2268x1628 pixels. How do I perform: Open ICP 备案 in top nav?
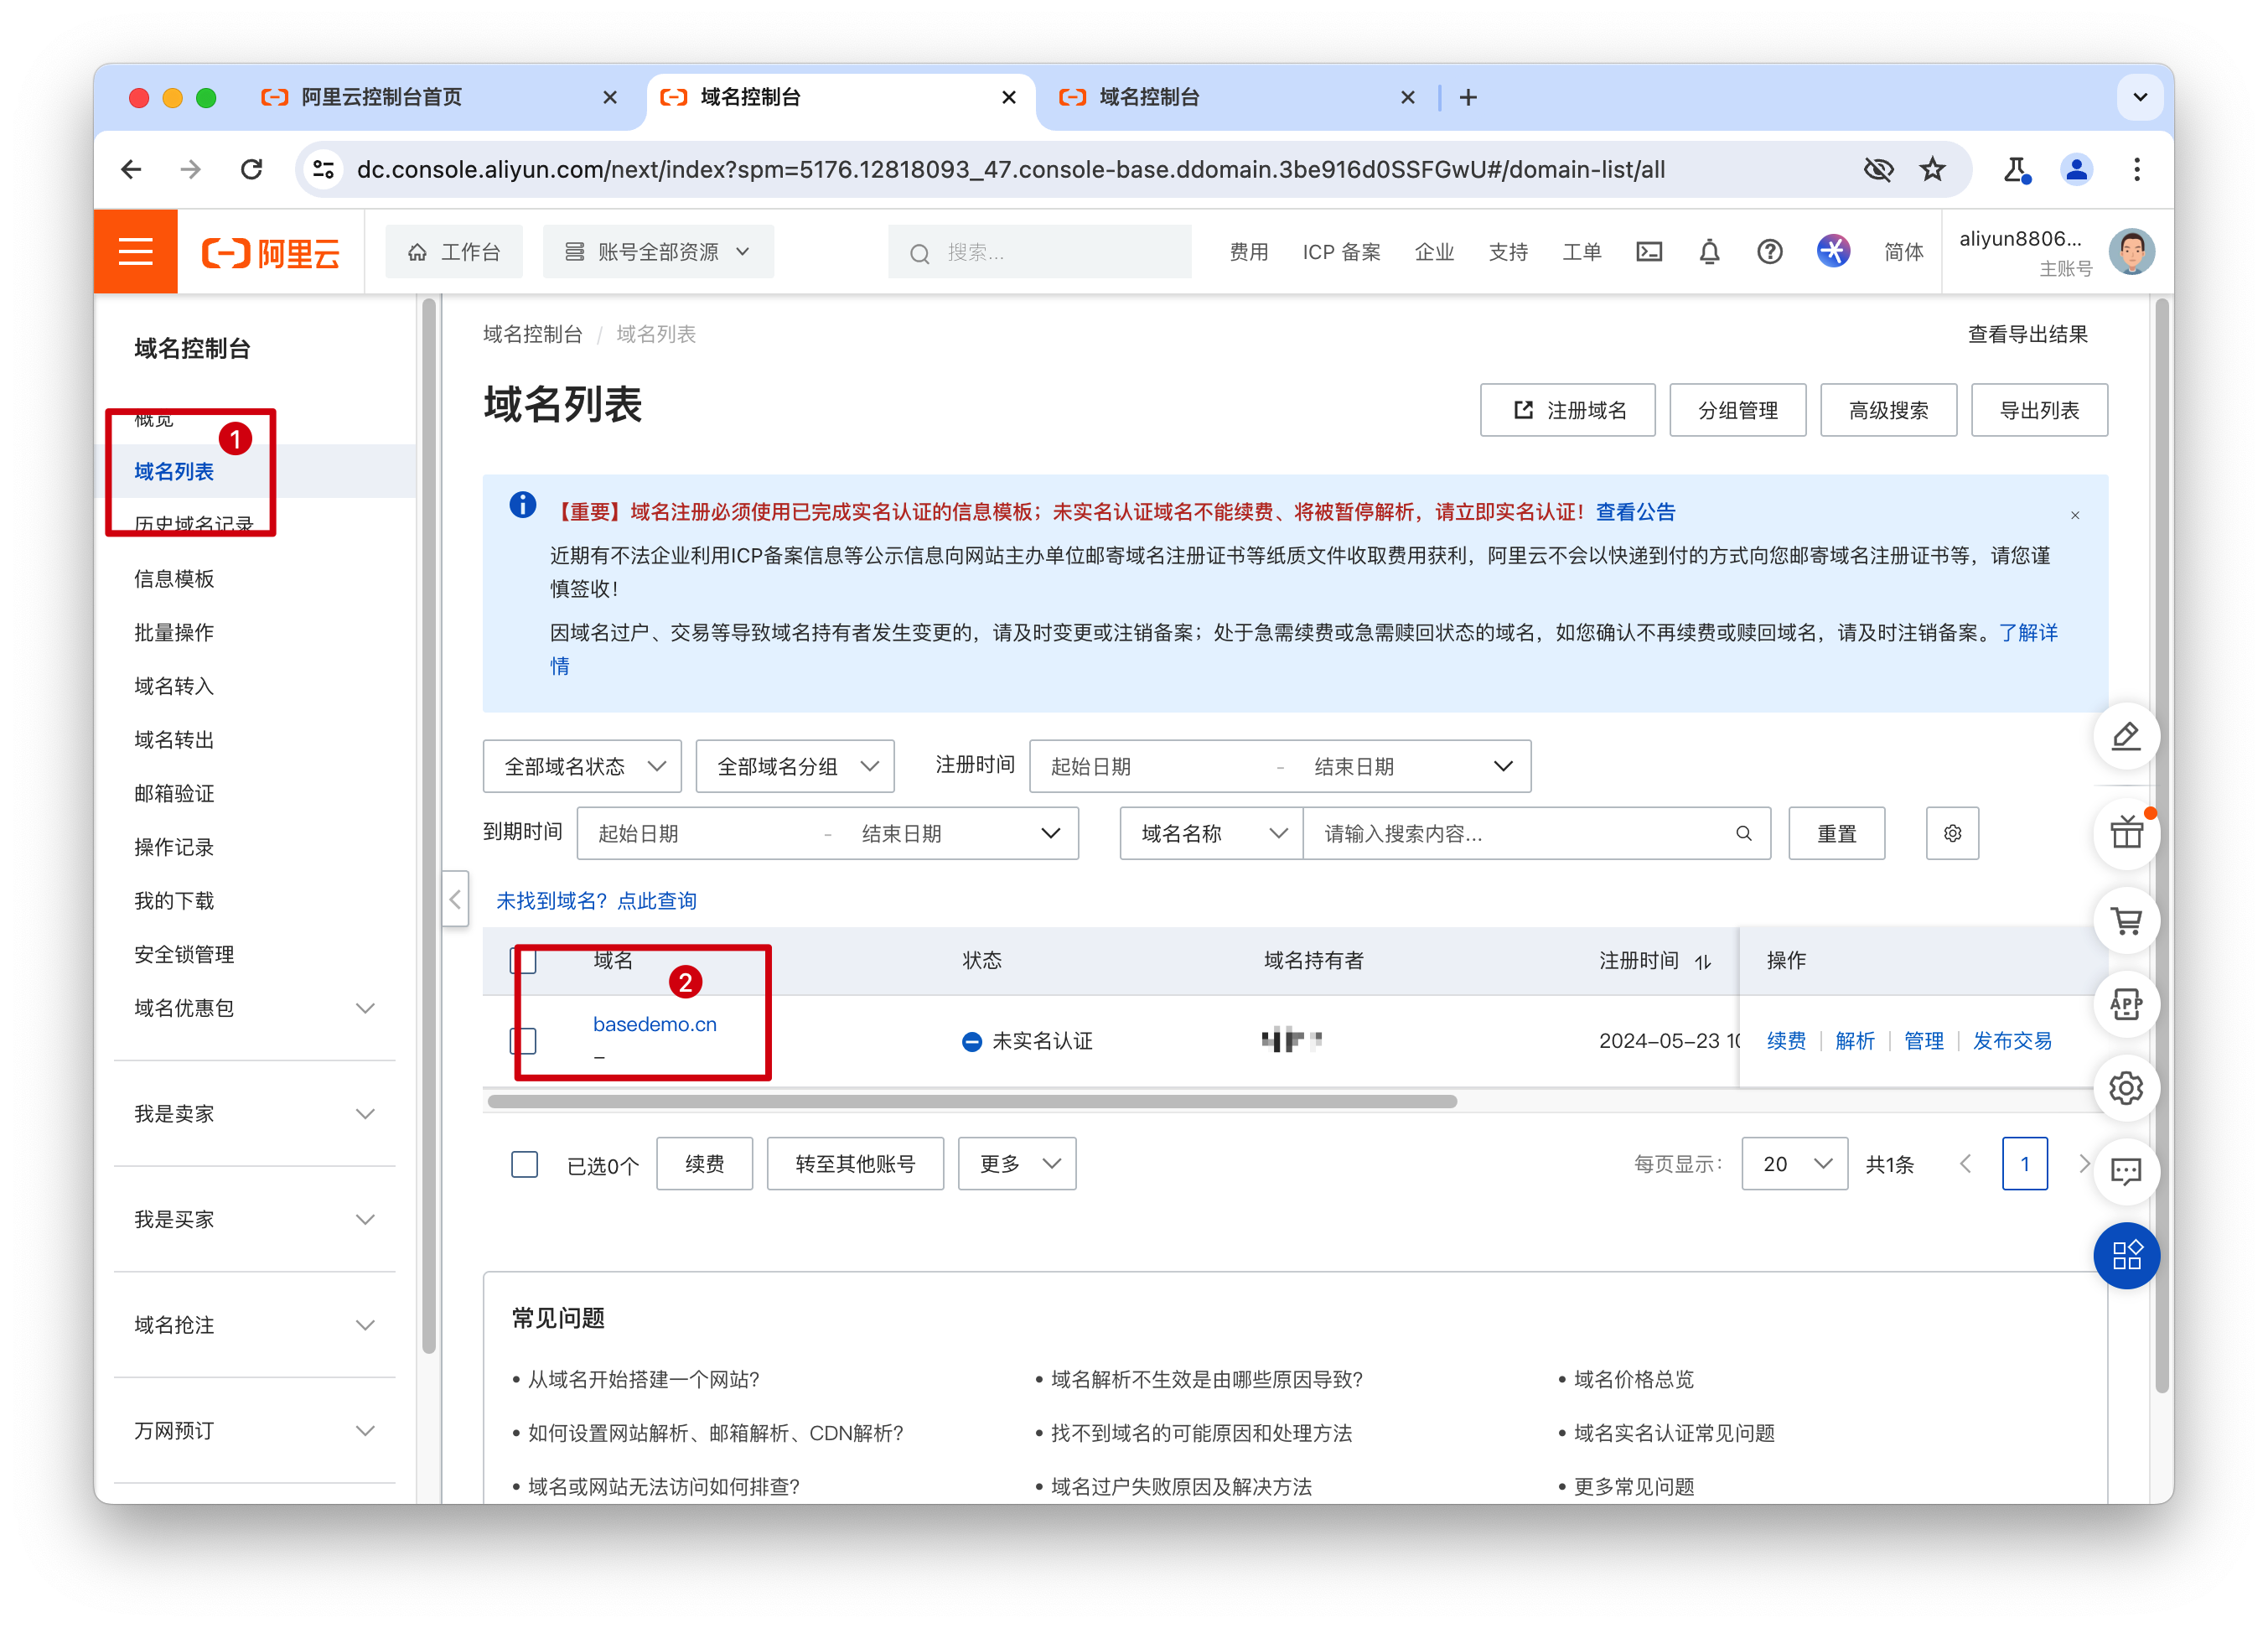click(x=1340, y=252)
